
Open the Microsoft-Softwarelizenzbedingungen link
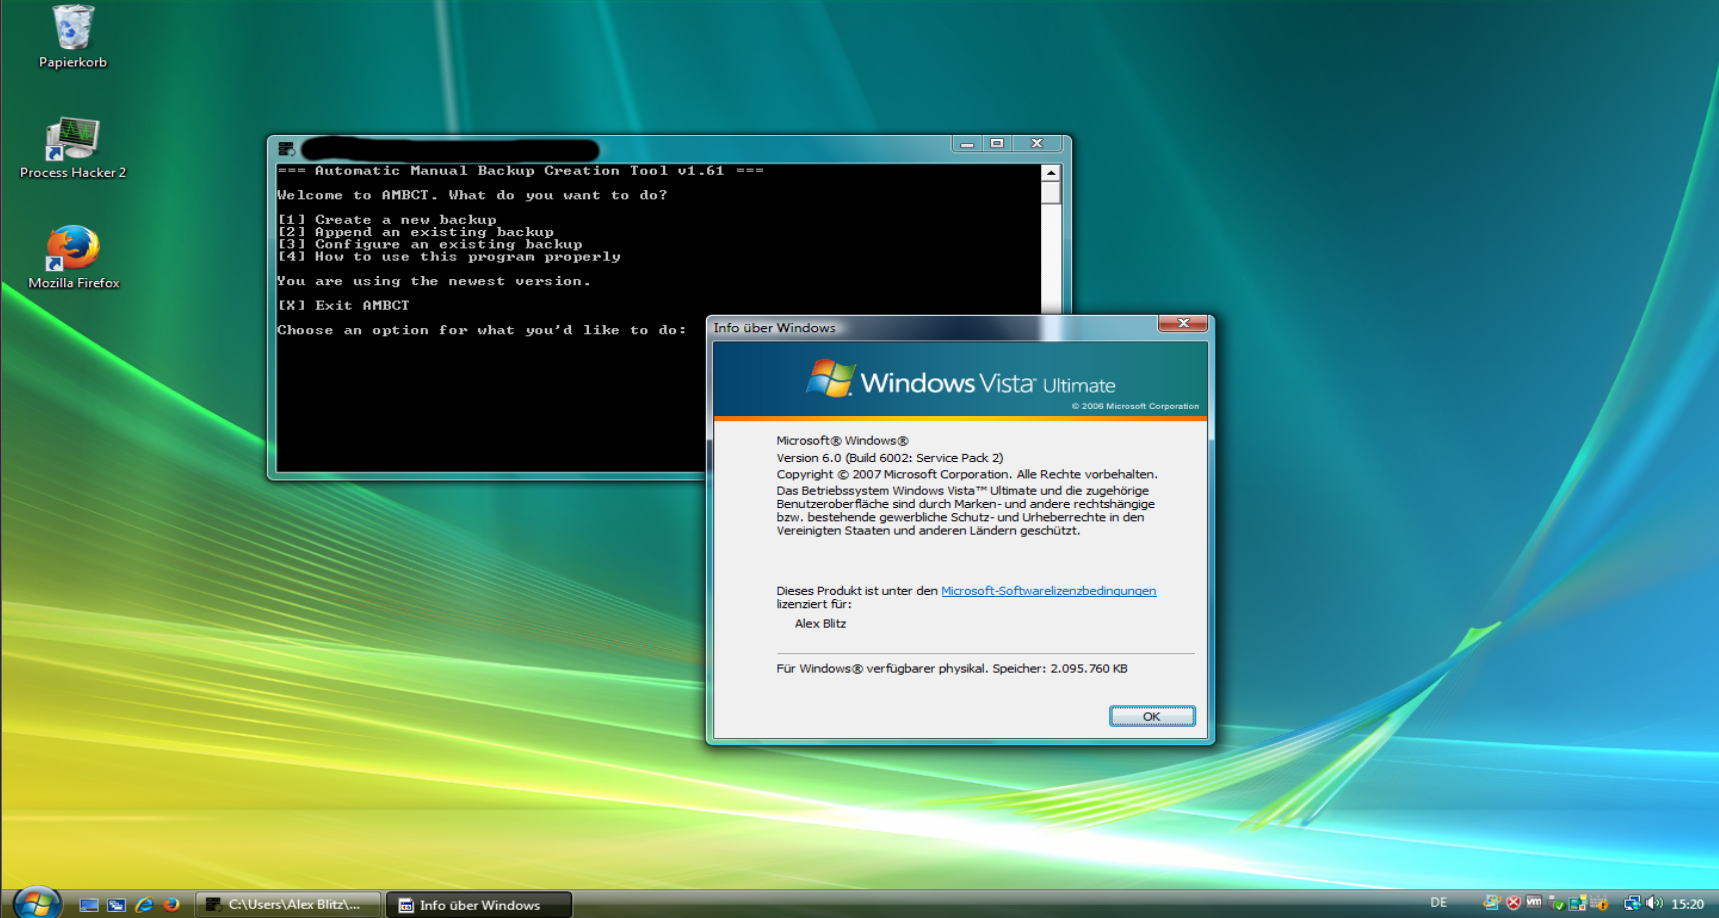(1048, 591)
